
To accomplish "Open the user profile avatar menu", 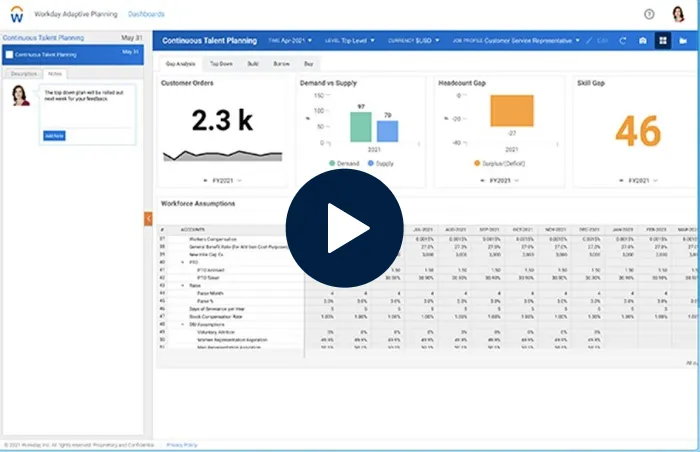I will (678, 14).
